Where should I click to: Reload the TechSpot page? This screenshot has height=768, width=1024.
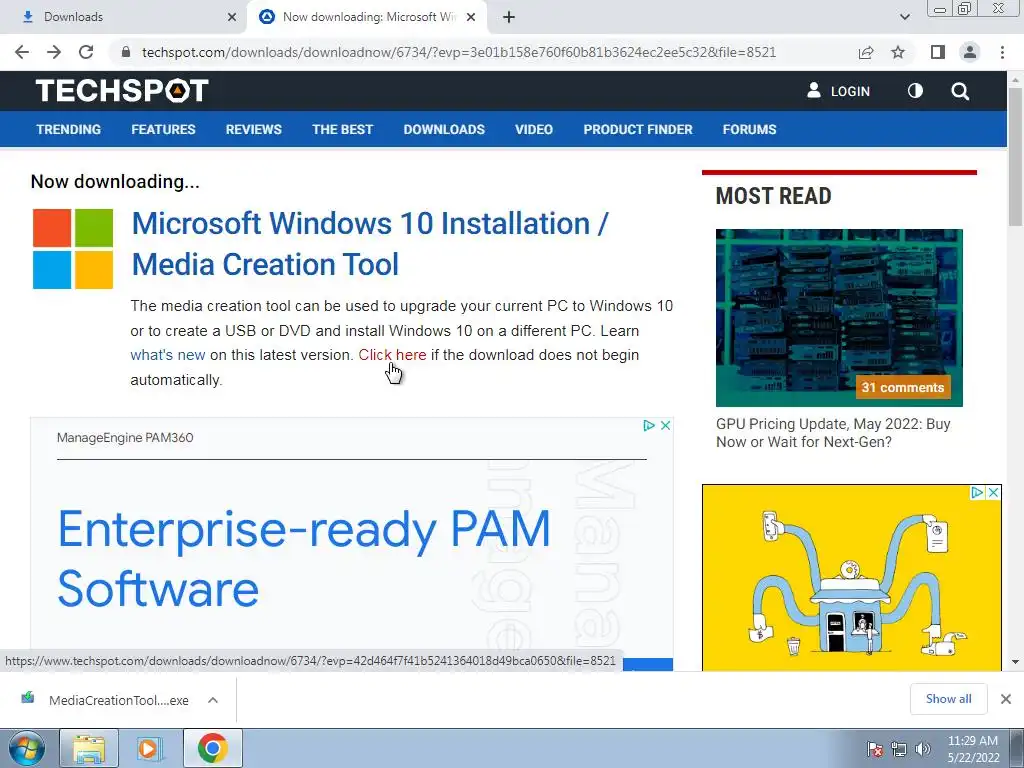pyautogui.click(x=86, y=52)
